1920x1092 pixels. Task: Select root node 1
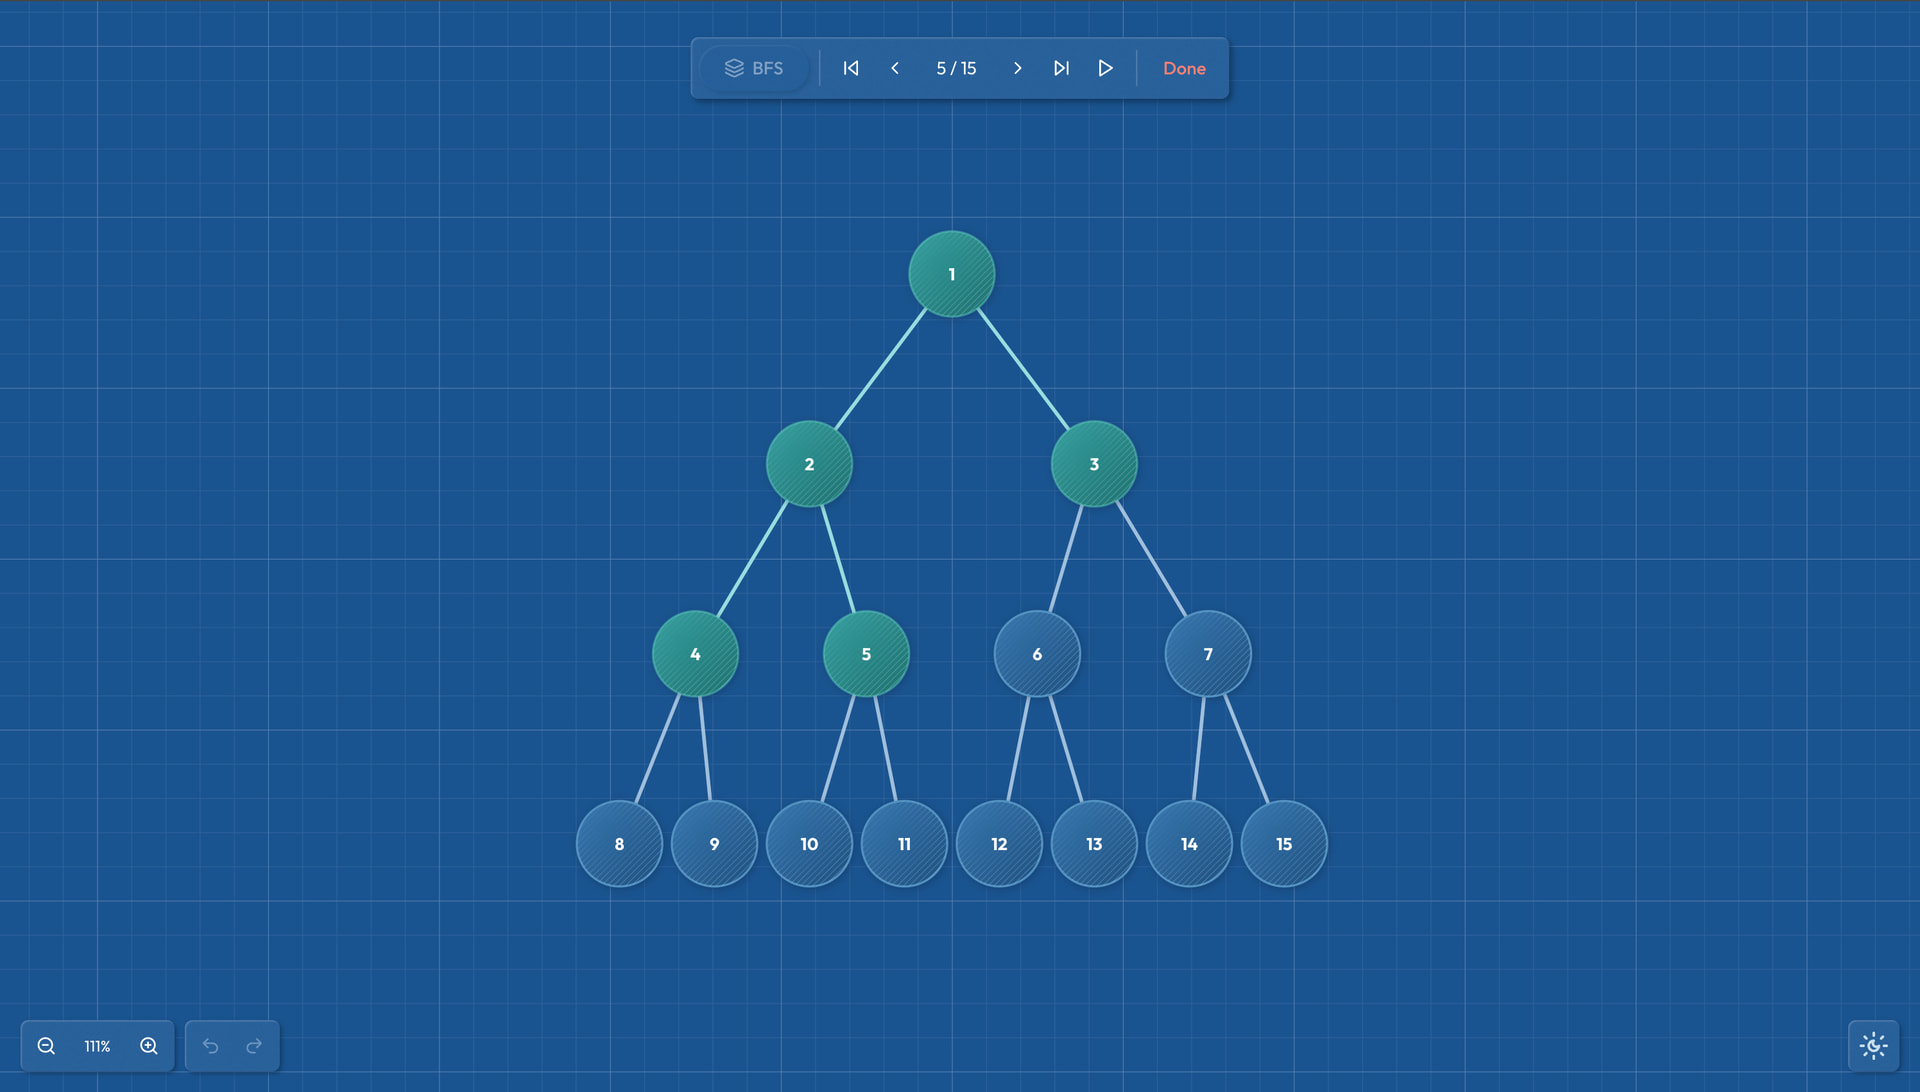(951, 274)
